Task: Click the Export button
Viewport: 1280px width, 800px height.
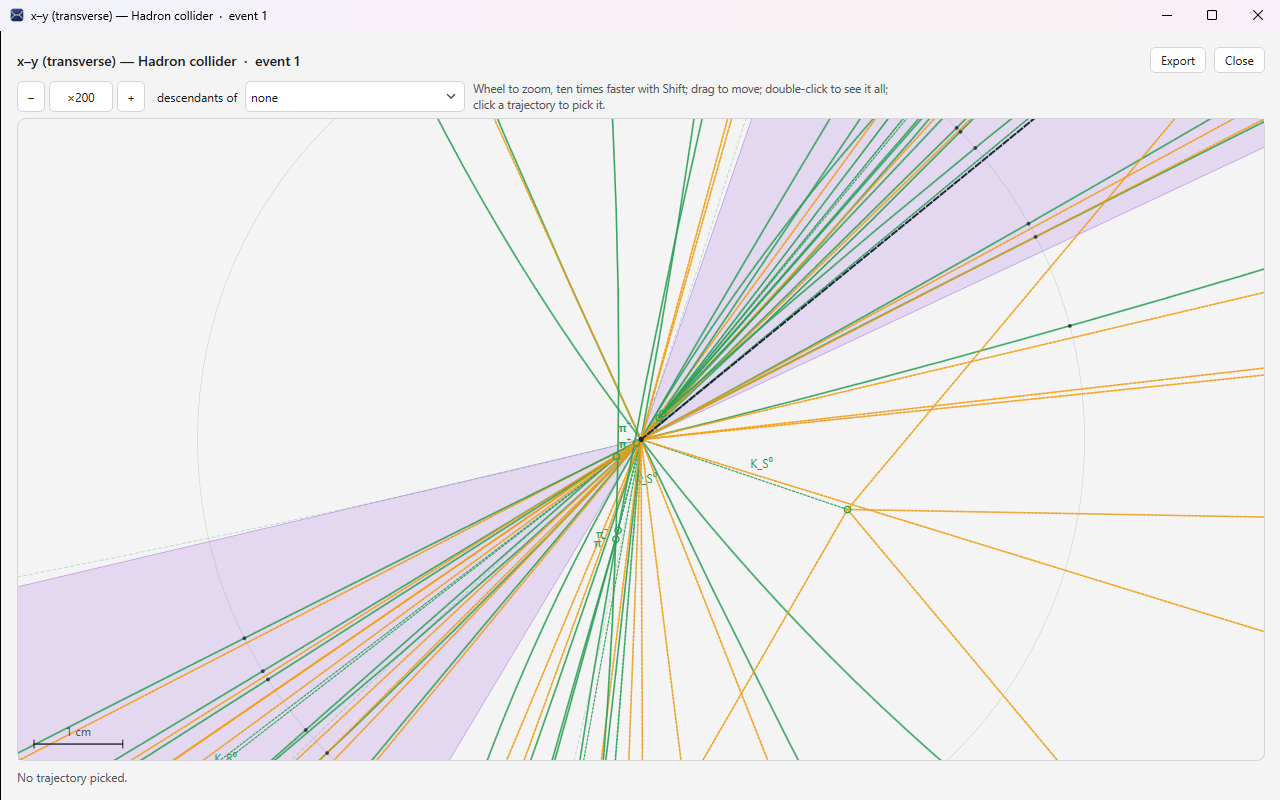Action: click(1178, 61)
